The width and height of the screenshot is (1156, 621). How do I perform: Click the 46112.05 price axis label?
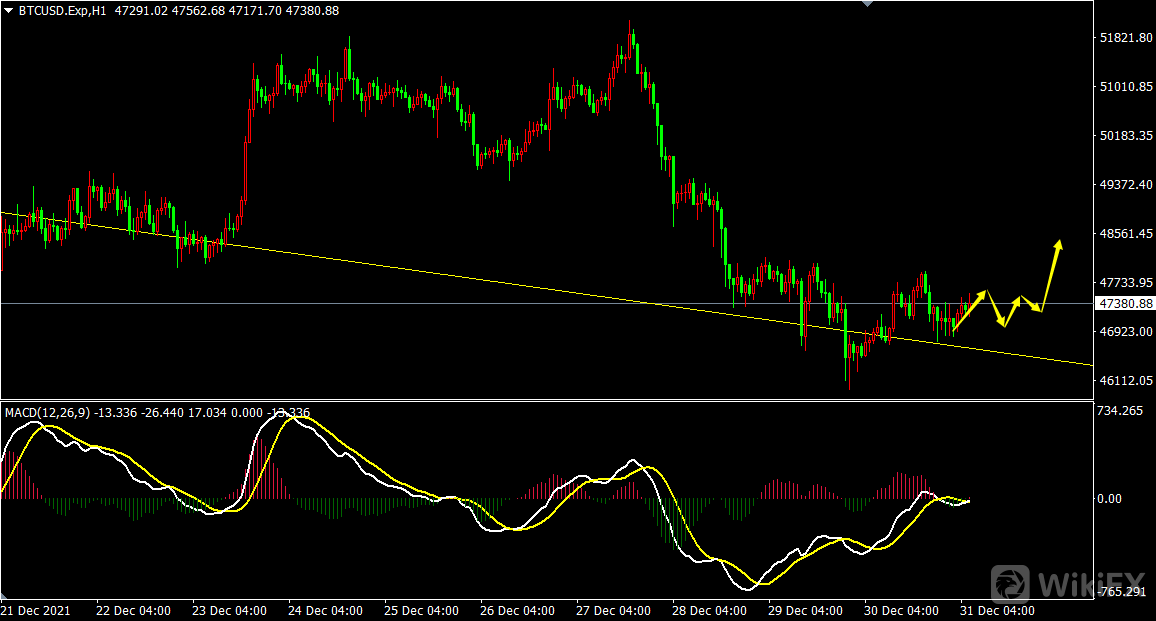(x=1126, y=380)
